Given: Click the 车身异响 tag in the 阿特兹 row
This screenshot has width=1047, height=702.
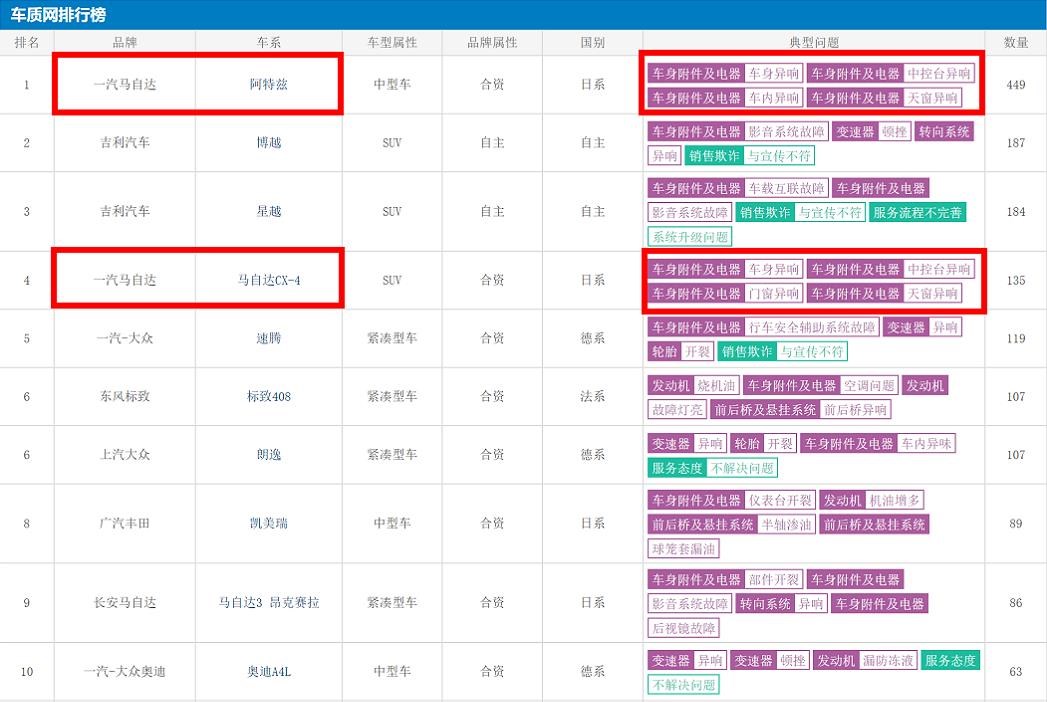Looking at the screenshot, I should 773,73.
